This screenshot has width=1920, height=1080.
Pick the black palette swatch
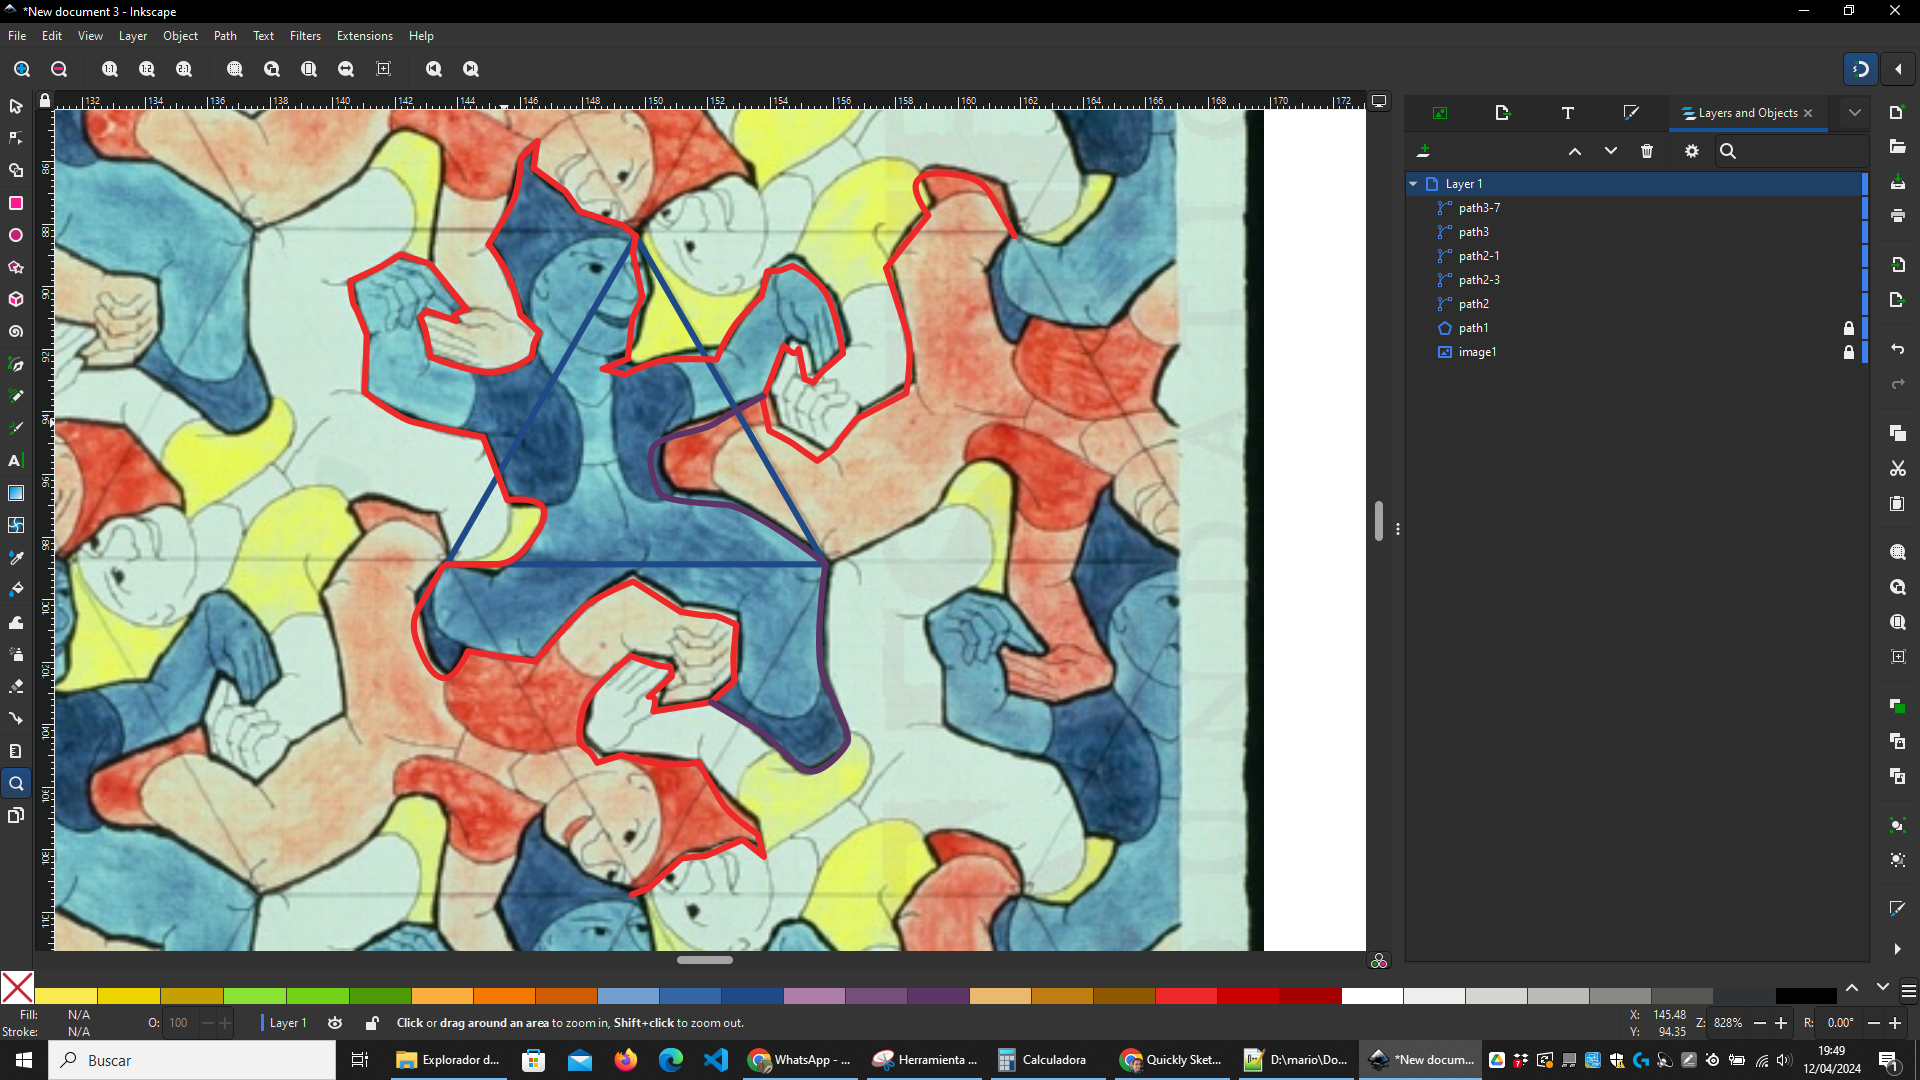(1806, 996)
